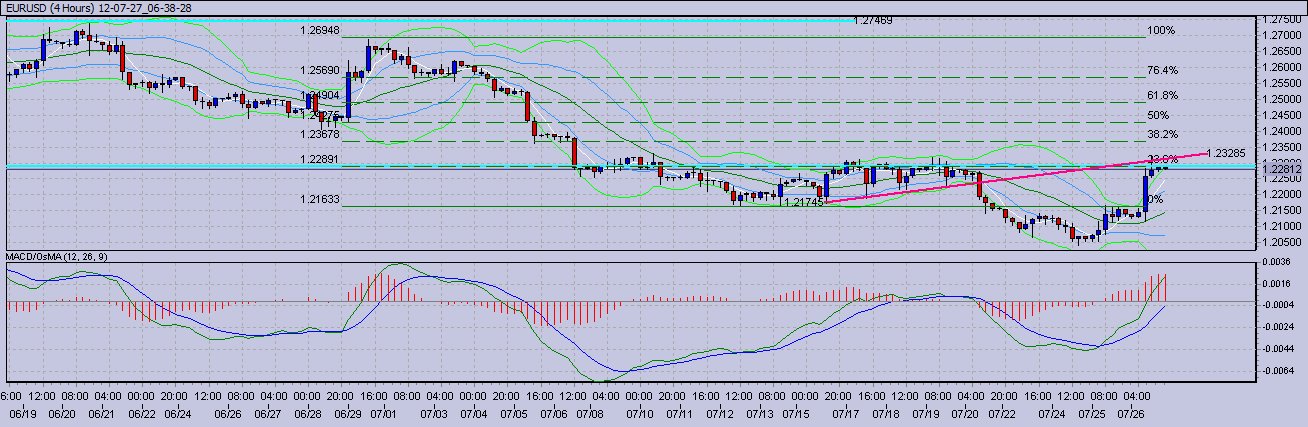
Task: Click the 1.26948 price level label
Action: coord(320,31)
